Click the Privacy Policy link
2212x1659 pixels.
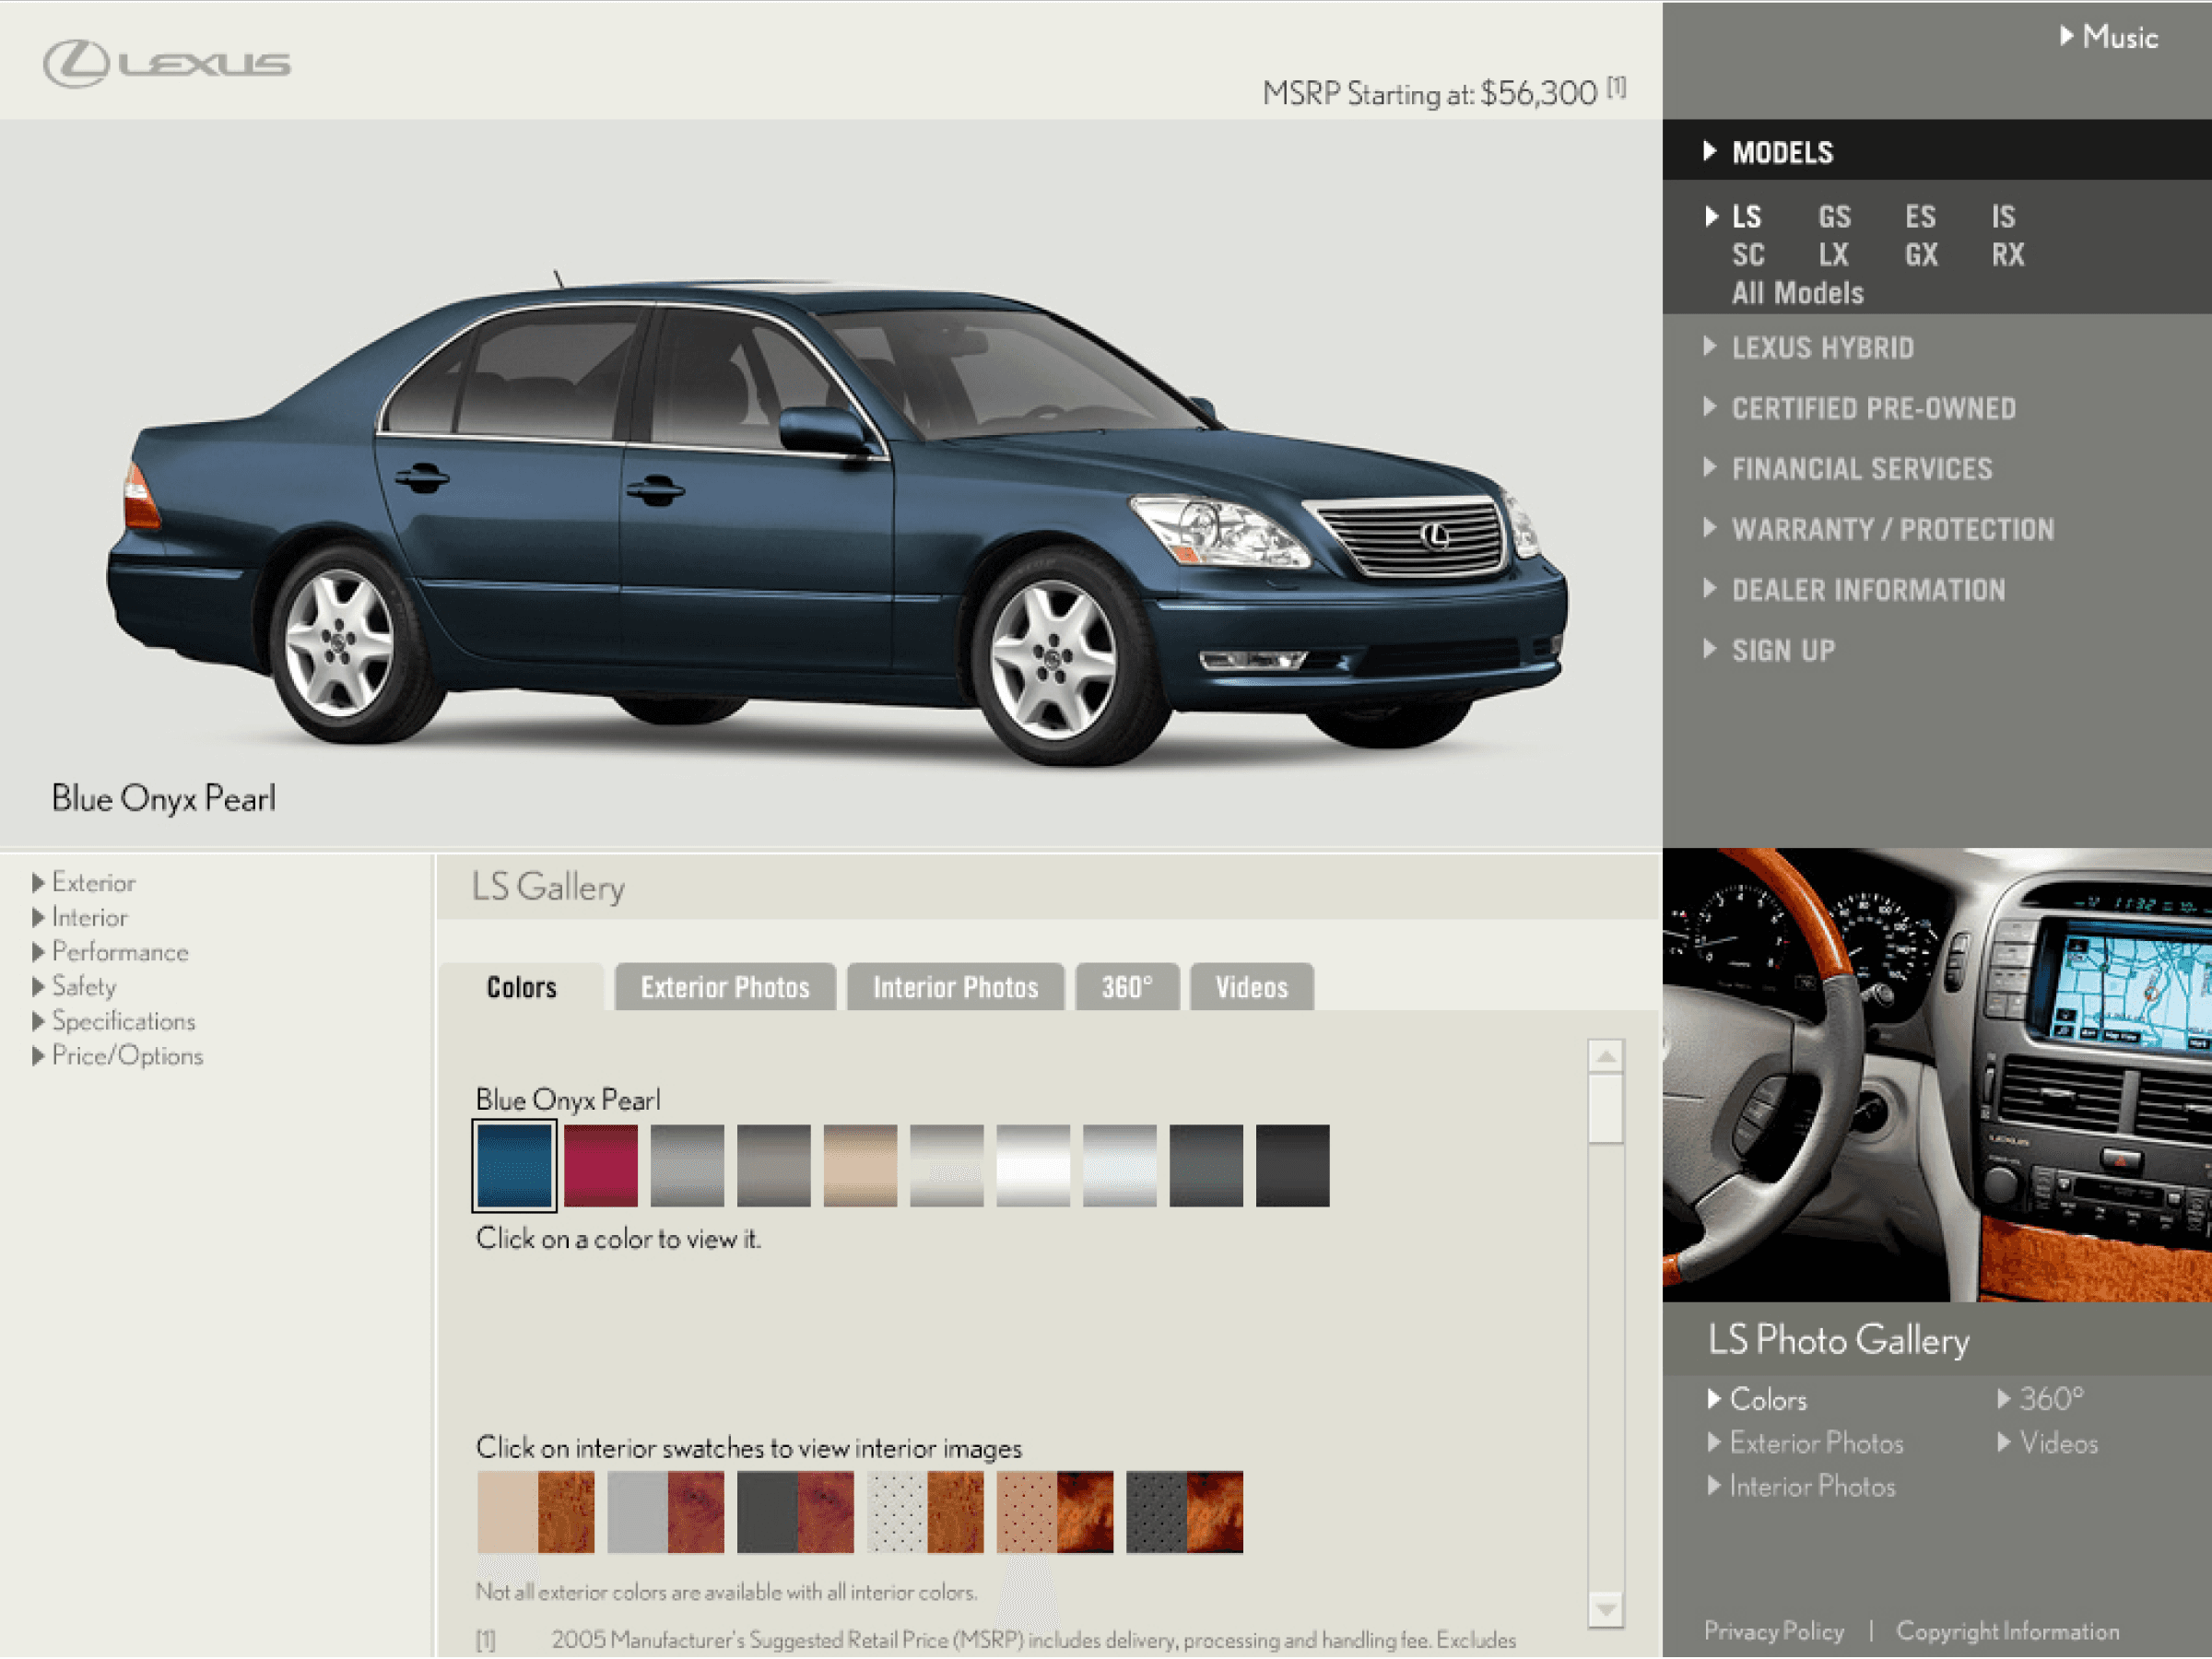pyautogui.click(x=1773, y=1631)
